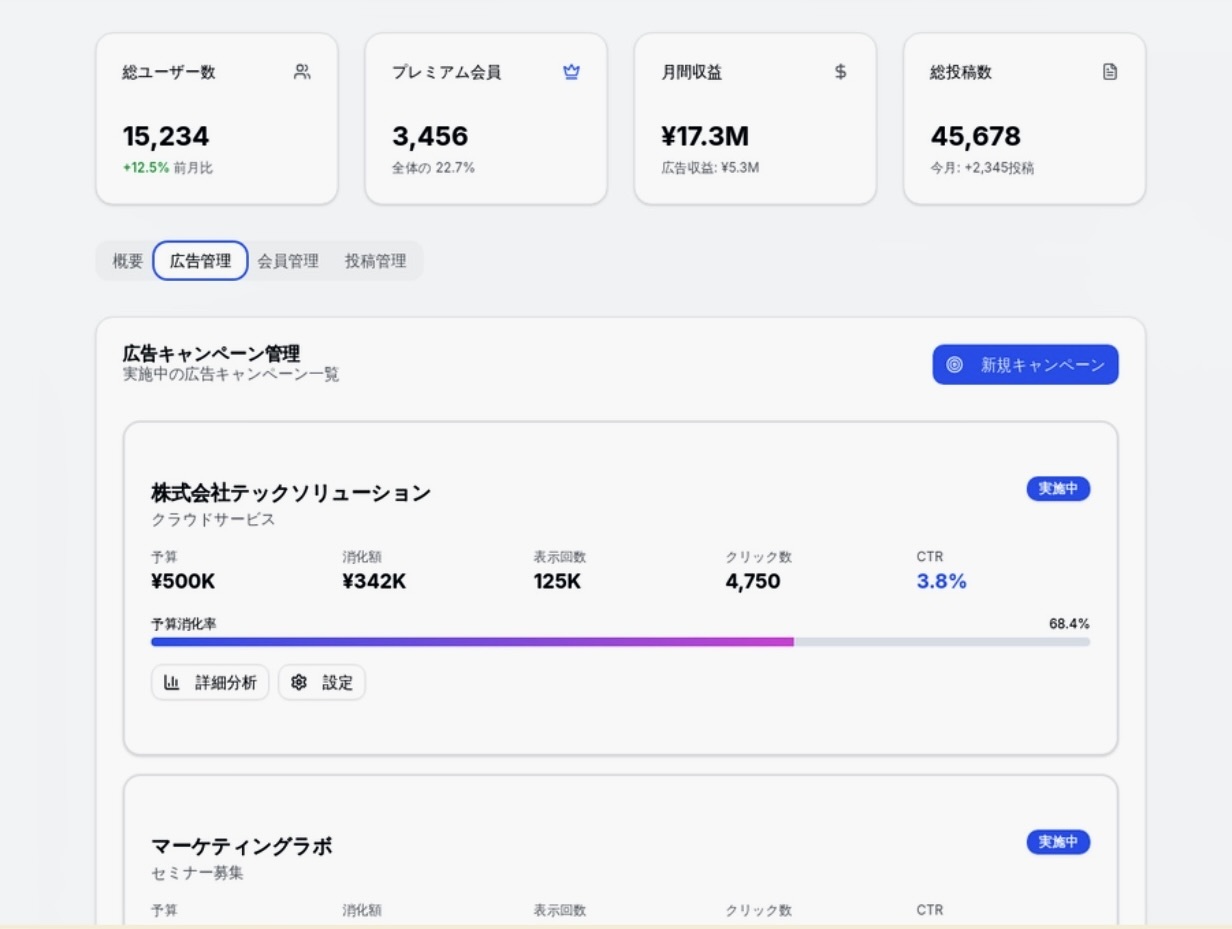Screen dimensions: 1232x929
Task: Open the 会員管理 tab
Action: tap(288, 261)
